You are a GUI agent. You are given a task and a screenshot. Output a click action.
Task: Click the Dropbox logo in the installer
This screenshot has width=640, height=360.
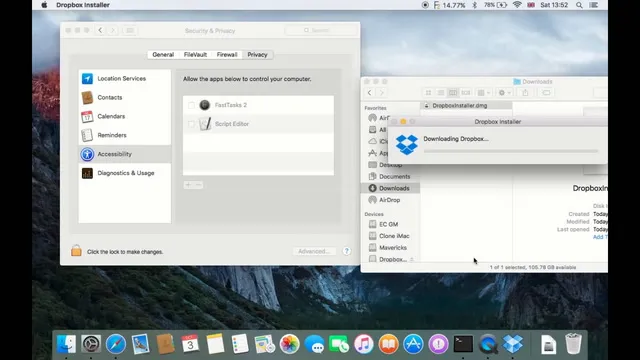407,144
